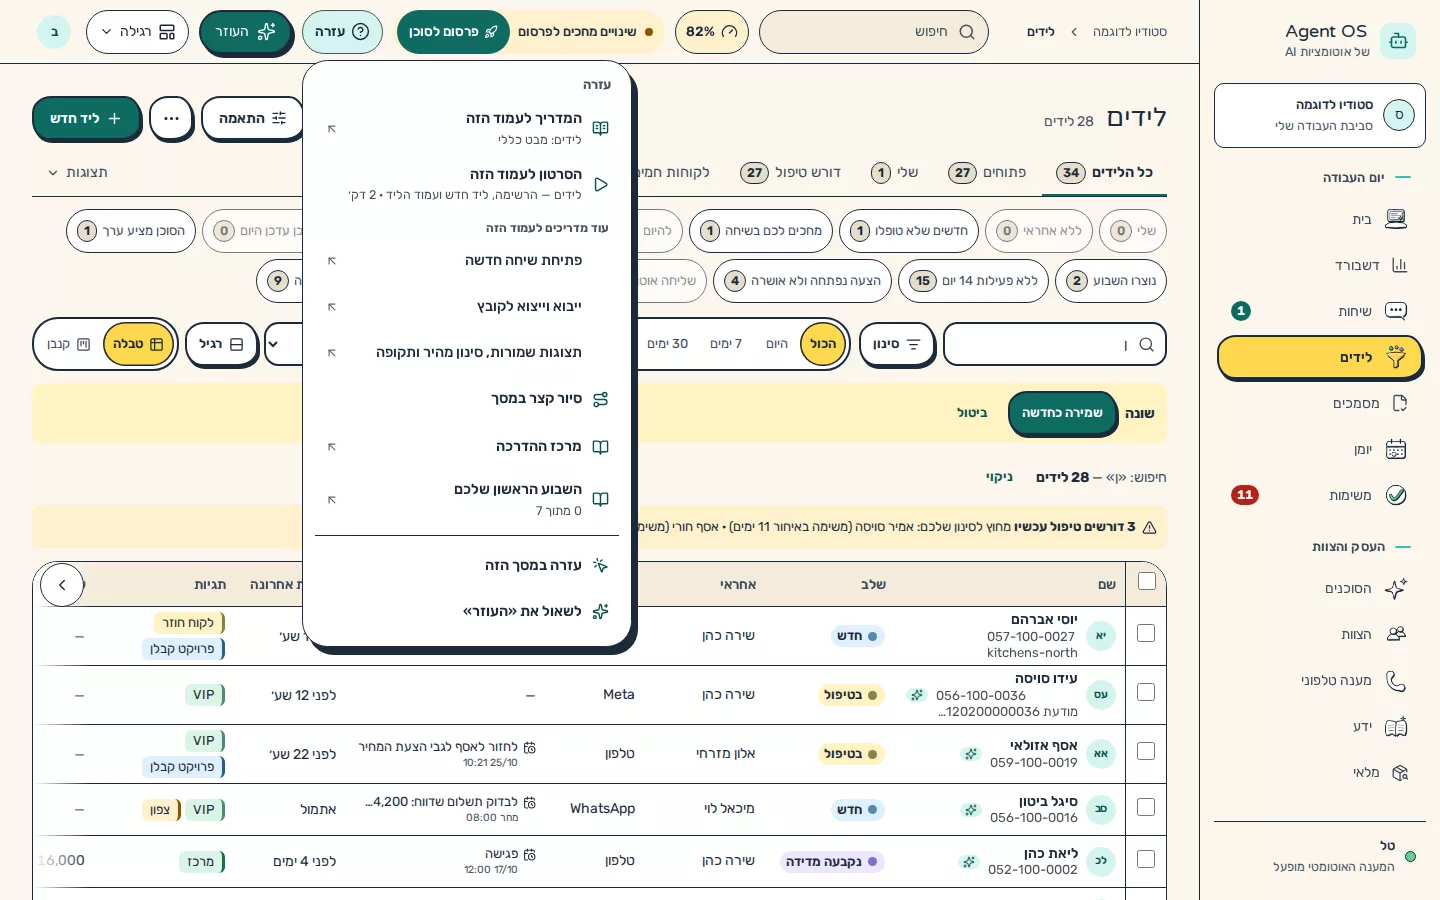Screen dimensions: 1440x900
Task: Click the round arrow button at table edge
Action: [x=62, y=585]
